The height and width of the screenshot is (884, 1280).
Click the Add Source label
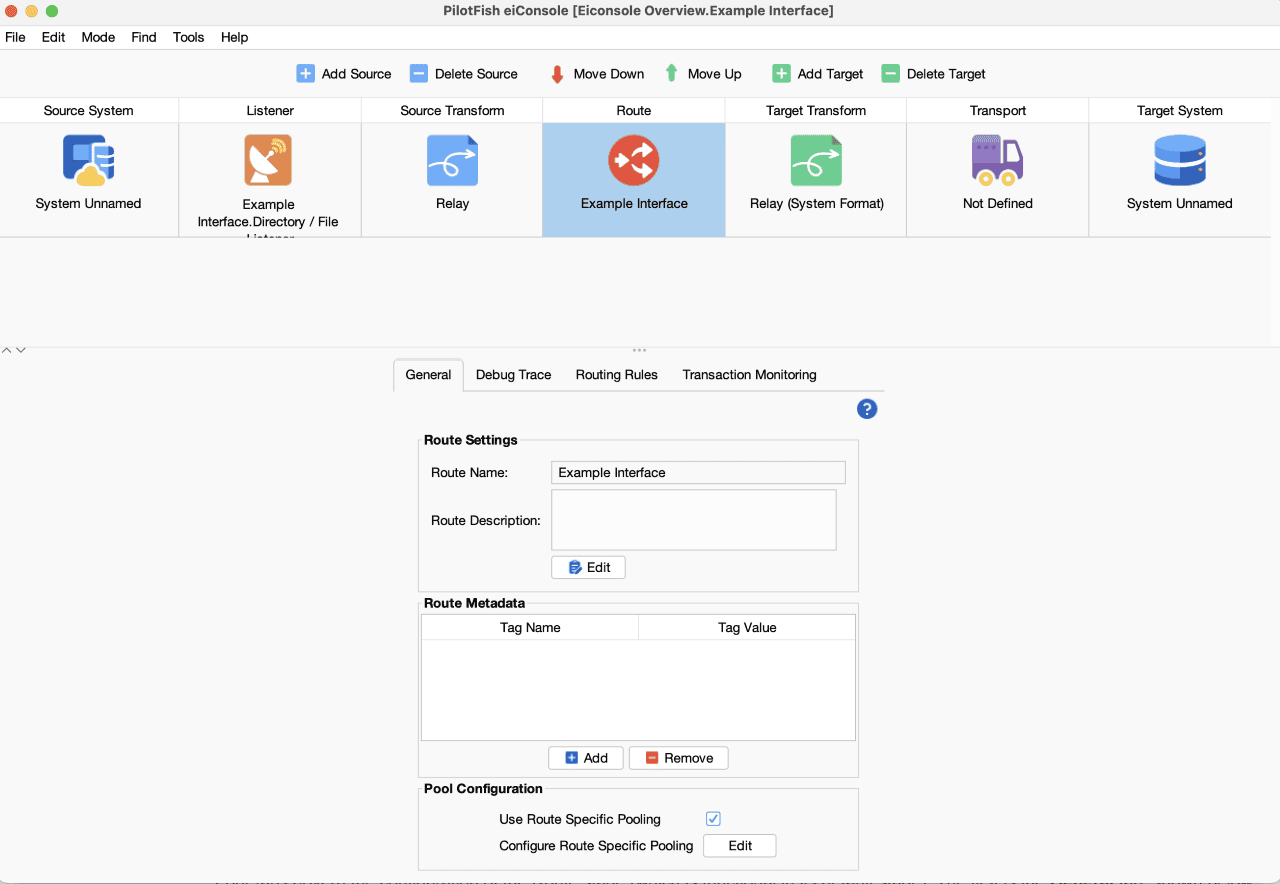tap(357, 74)
